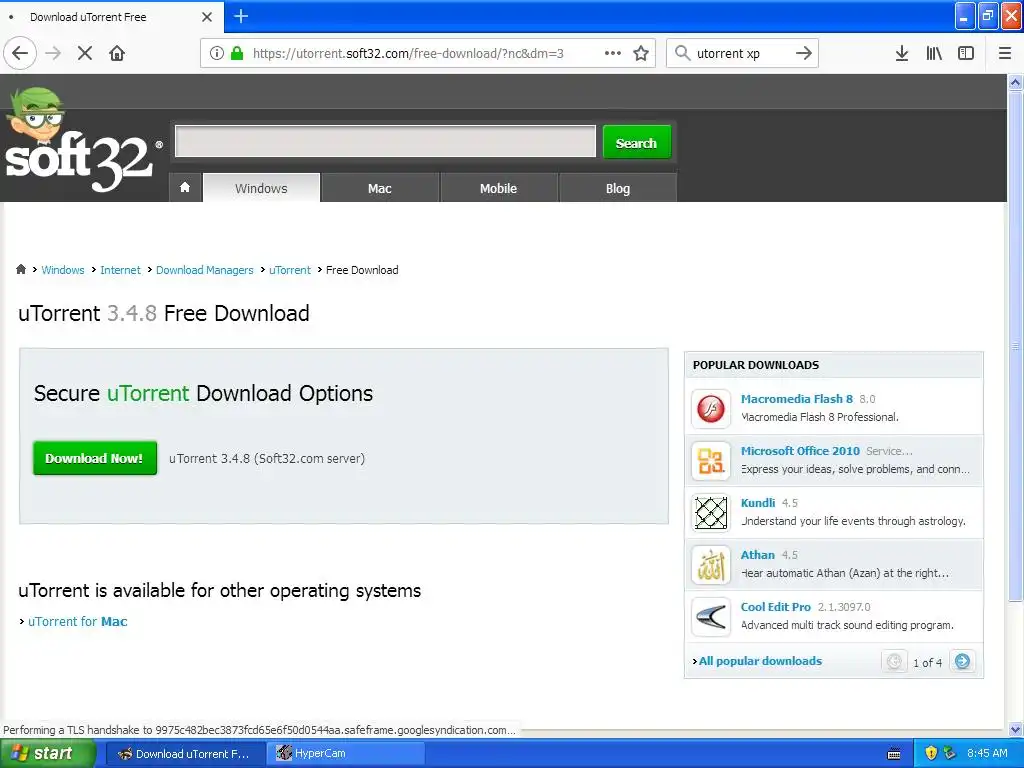Go back to the previous page
Screen dimensions: 1024x768
tap(20, 53)
